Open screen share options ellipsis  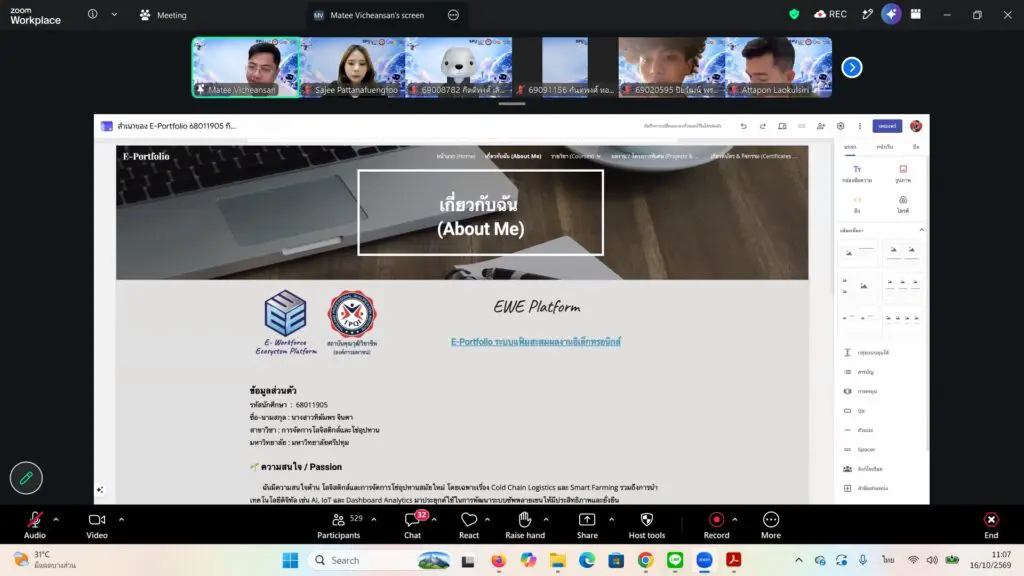coord(453,15)
